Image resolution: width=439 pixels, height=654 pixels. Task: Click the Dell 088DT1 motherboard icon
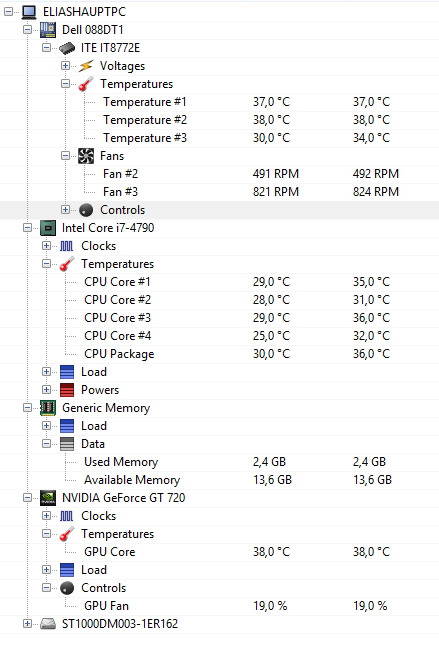tap(48, 30)
